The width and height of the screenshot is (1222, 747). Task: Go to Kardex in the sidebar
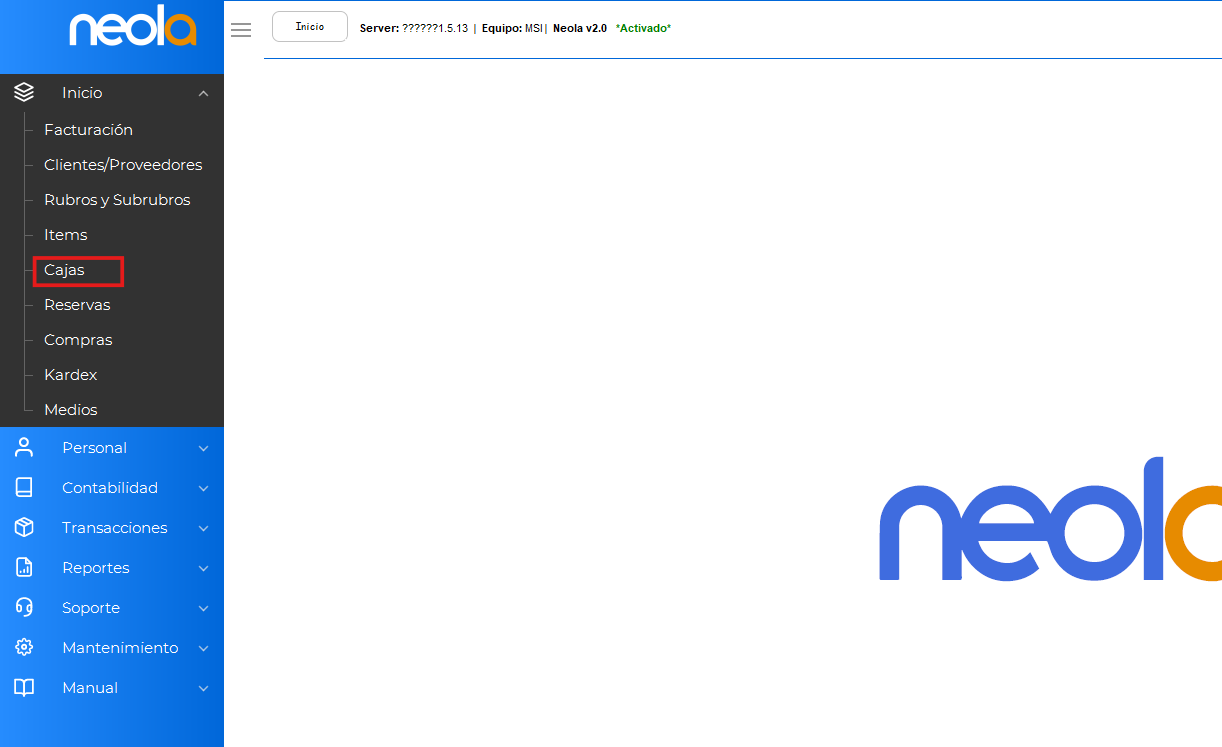[70, 375]
